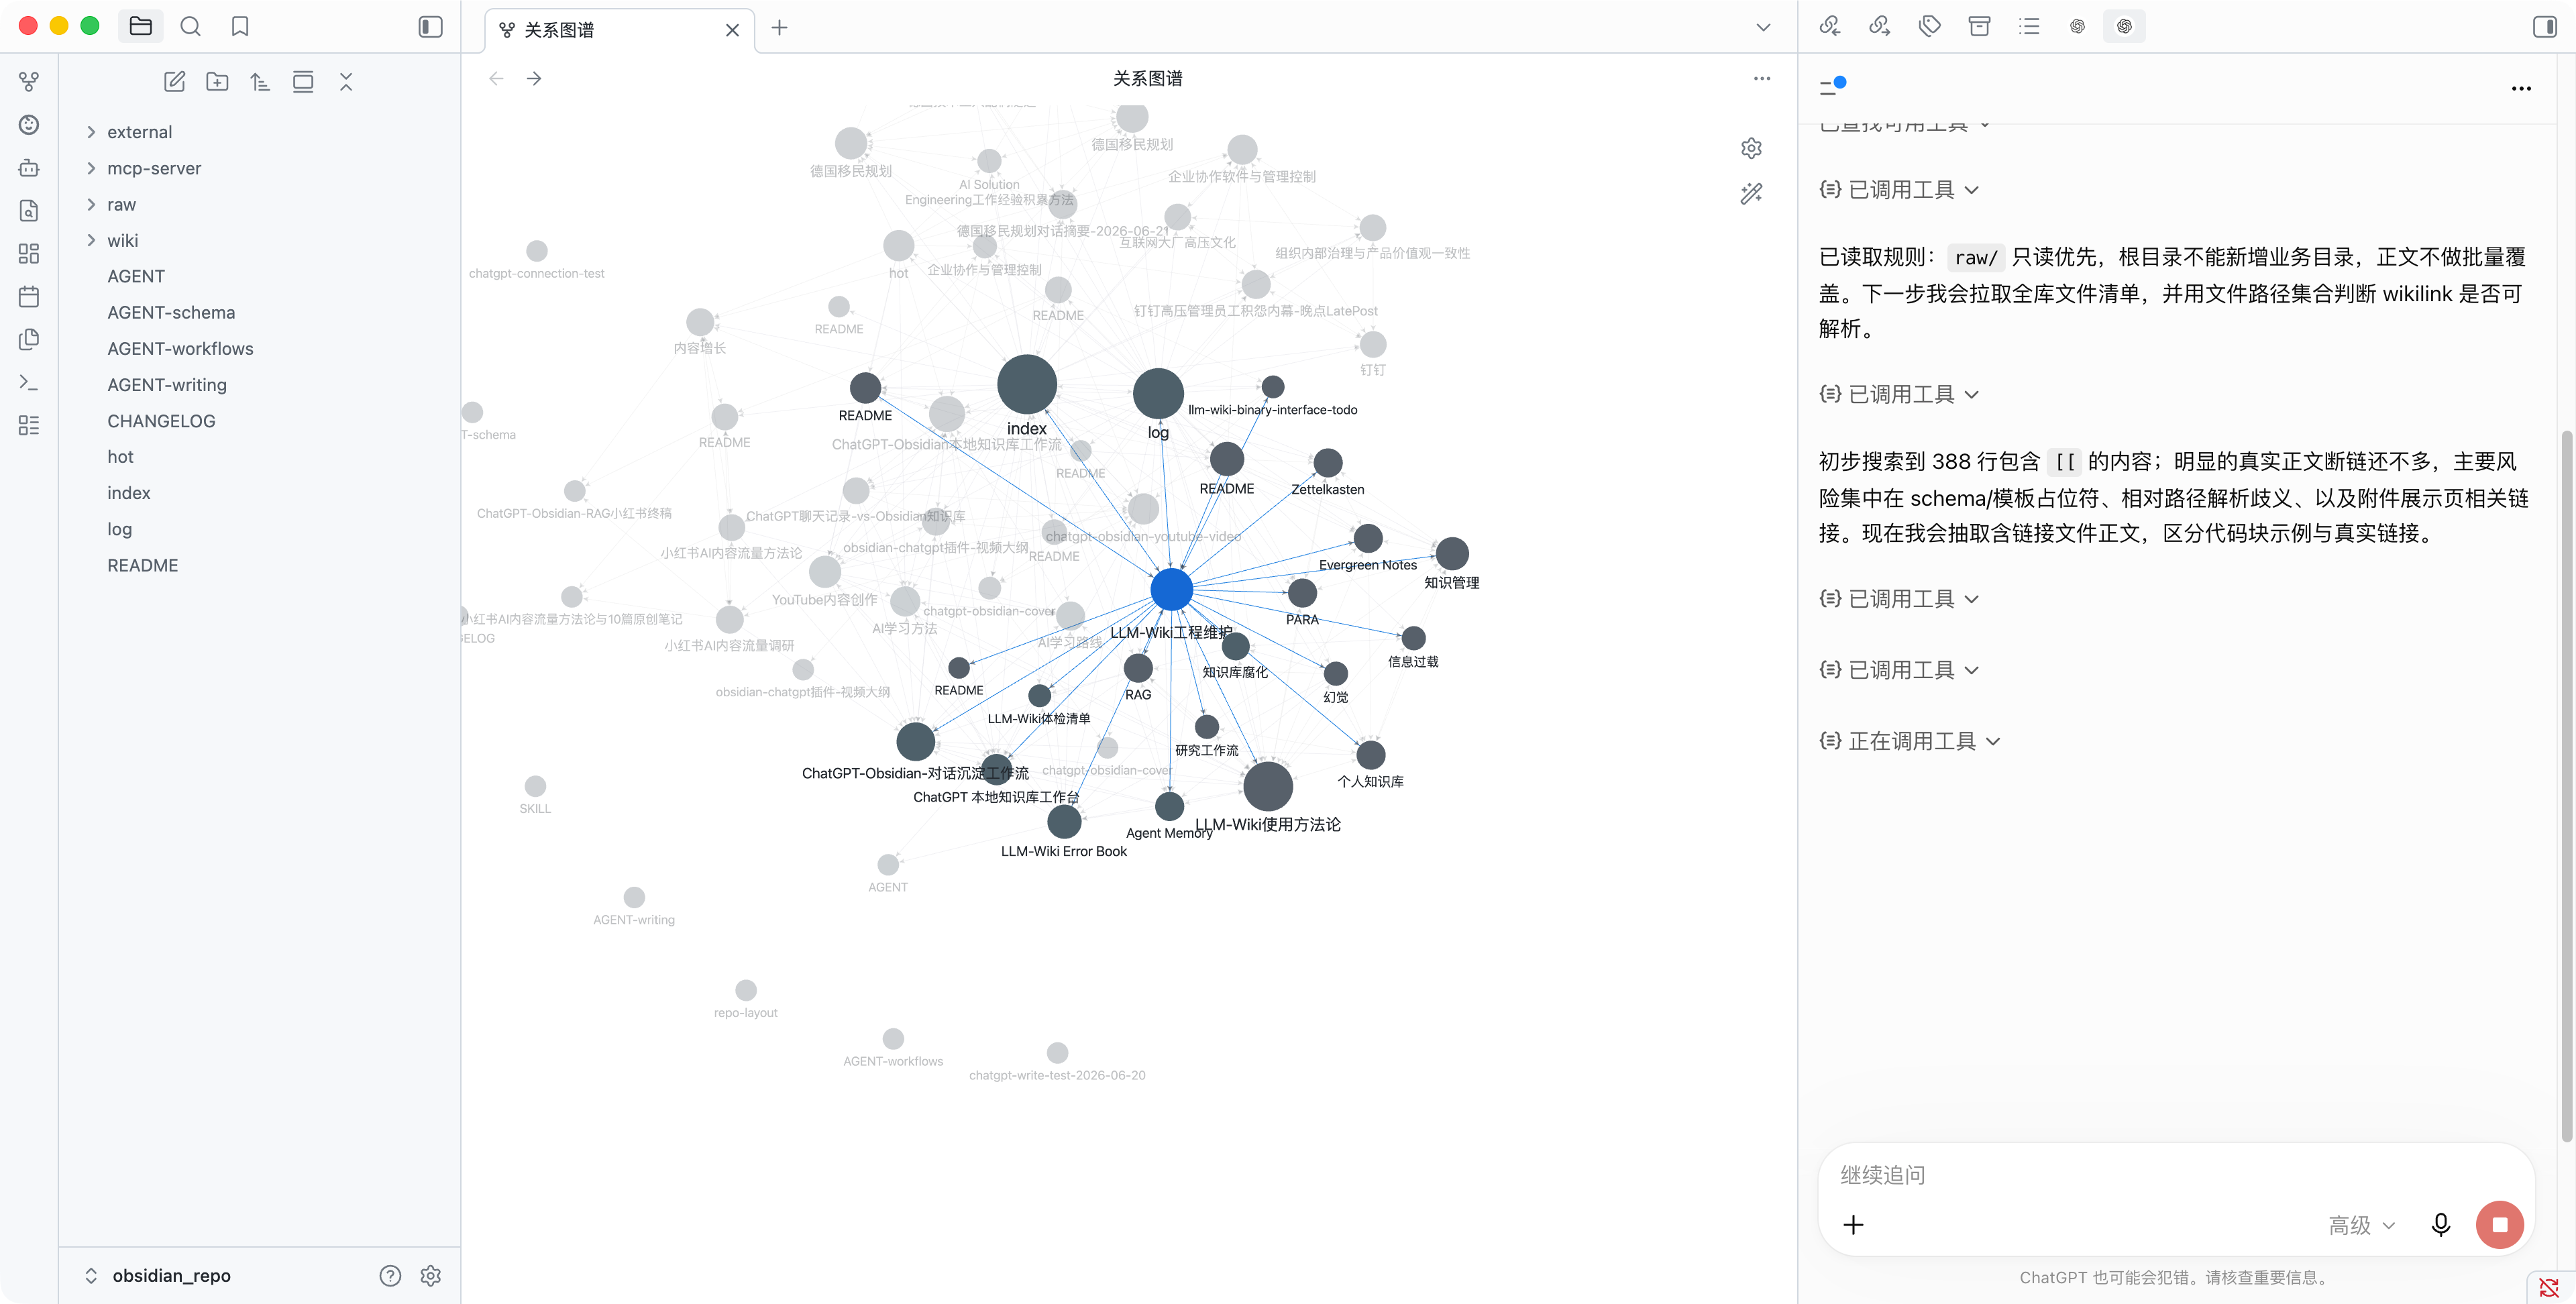Open the terminal ribbon icon
This screenshot has width=2576, height=1304.
tap(29, 382)
